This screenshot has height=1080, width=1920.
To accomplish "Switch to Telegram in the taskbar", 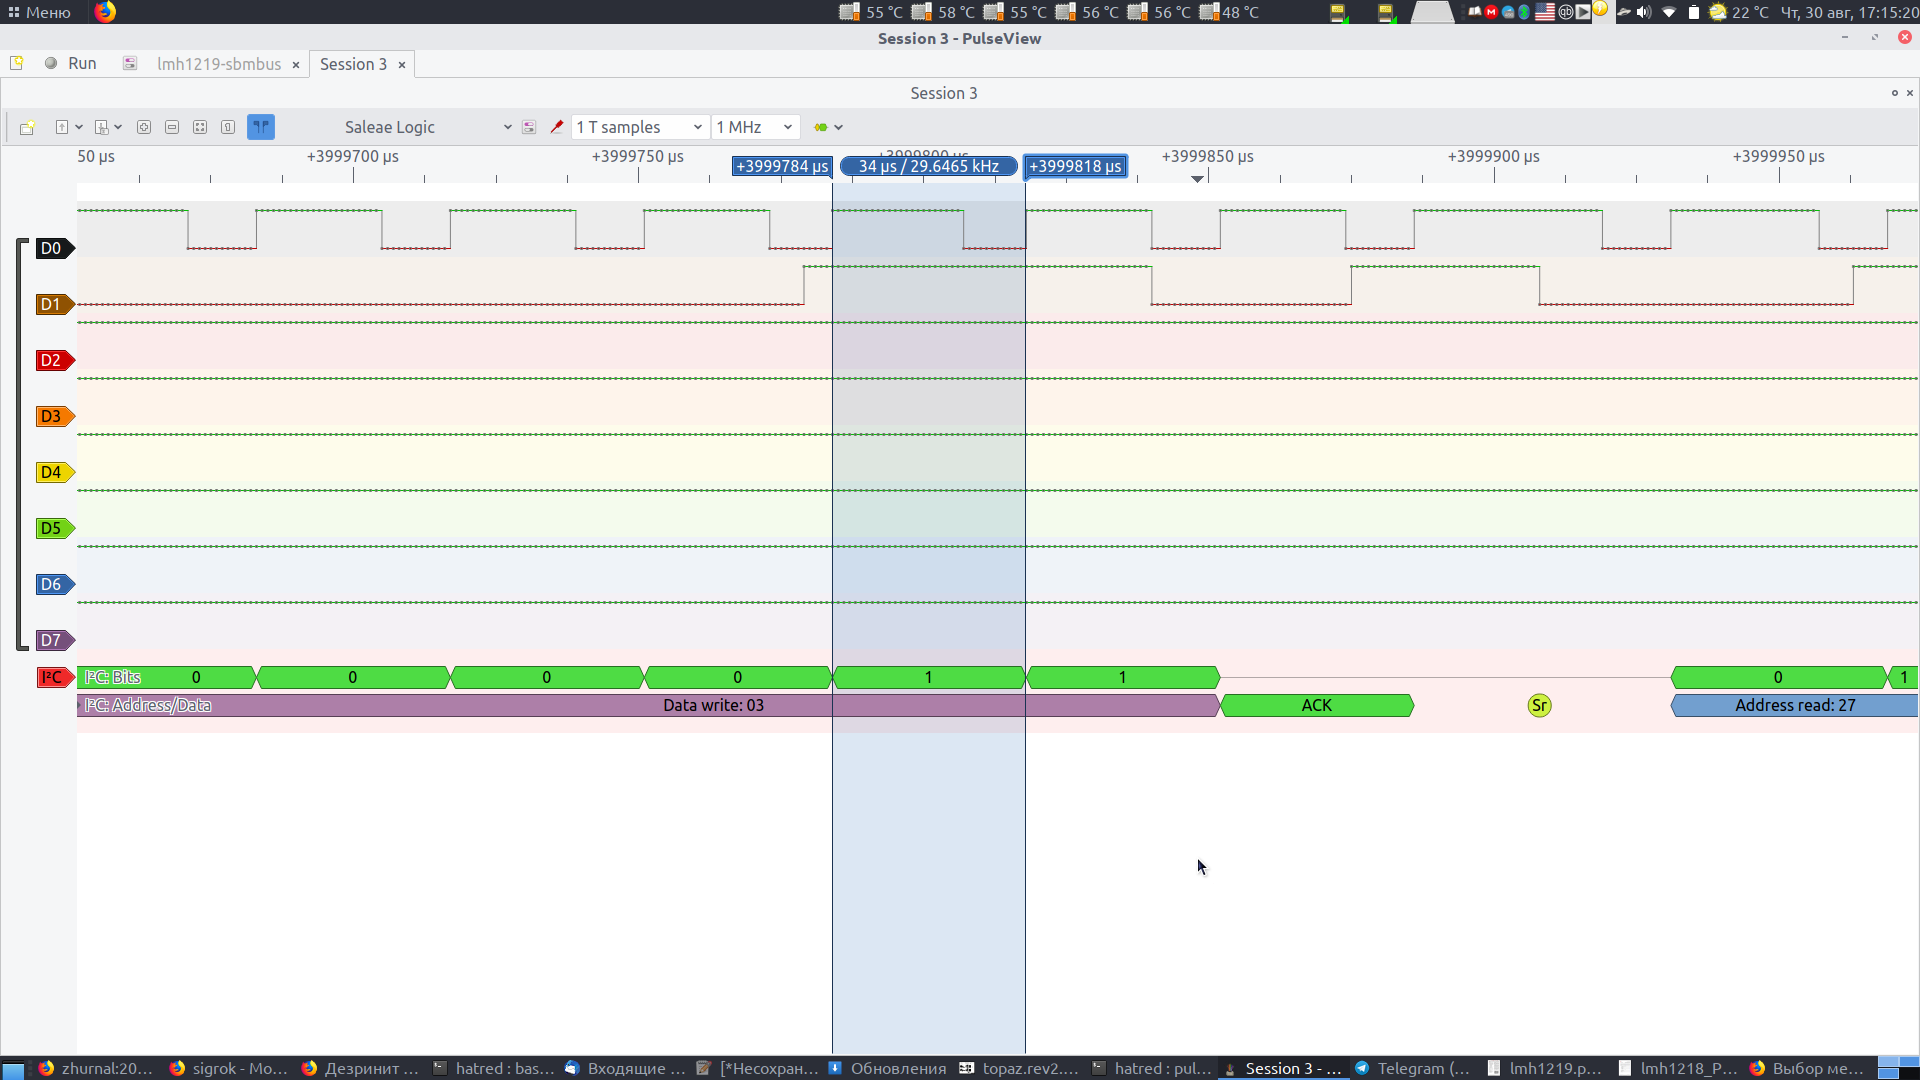I will tap(1413, 1068).
